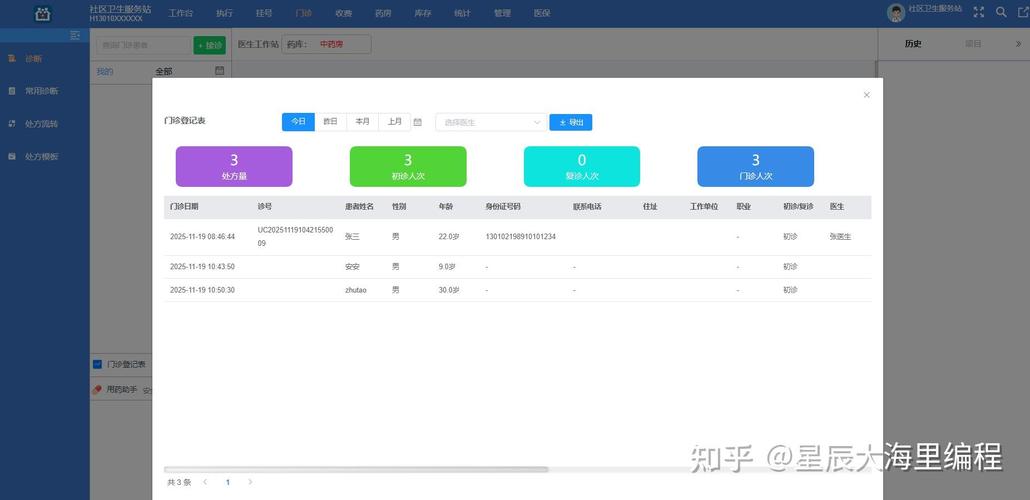
Task: Click ID number 130102198910101234
Action: coord(521,237)
